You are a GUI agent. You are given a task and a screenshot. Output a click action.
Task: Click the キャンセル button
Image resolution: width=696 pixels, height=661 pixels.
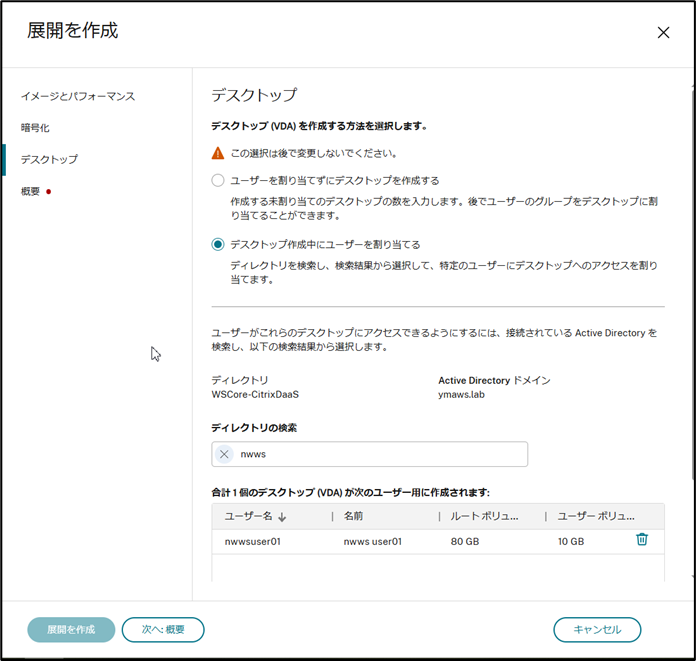[597, 629]
